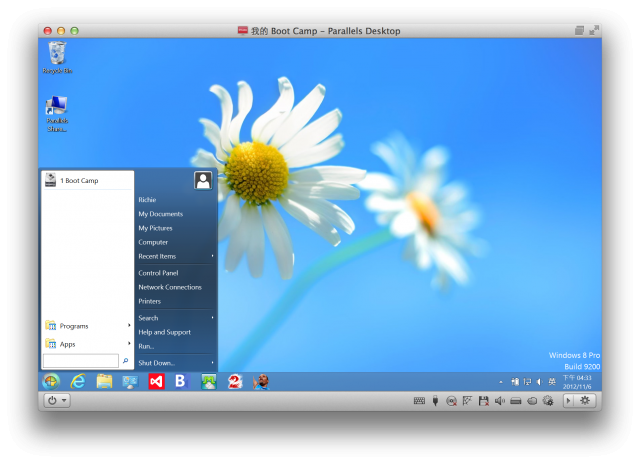Enter Coherence mode via title bar icon

click(579, 31)
